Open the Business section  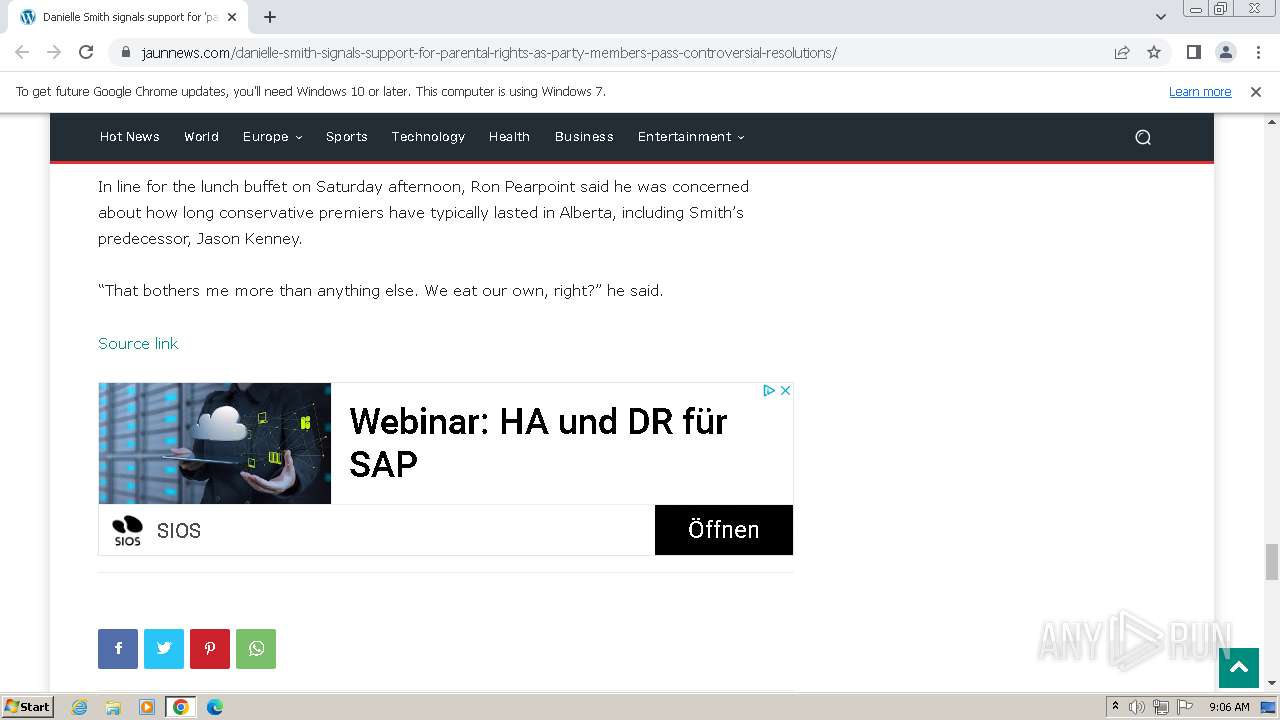[584, 137]
